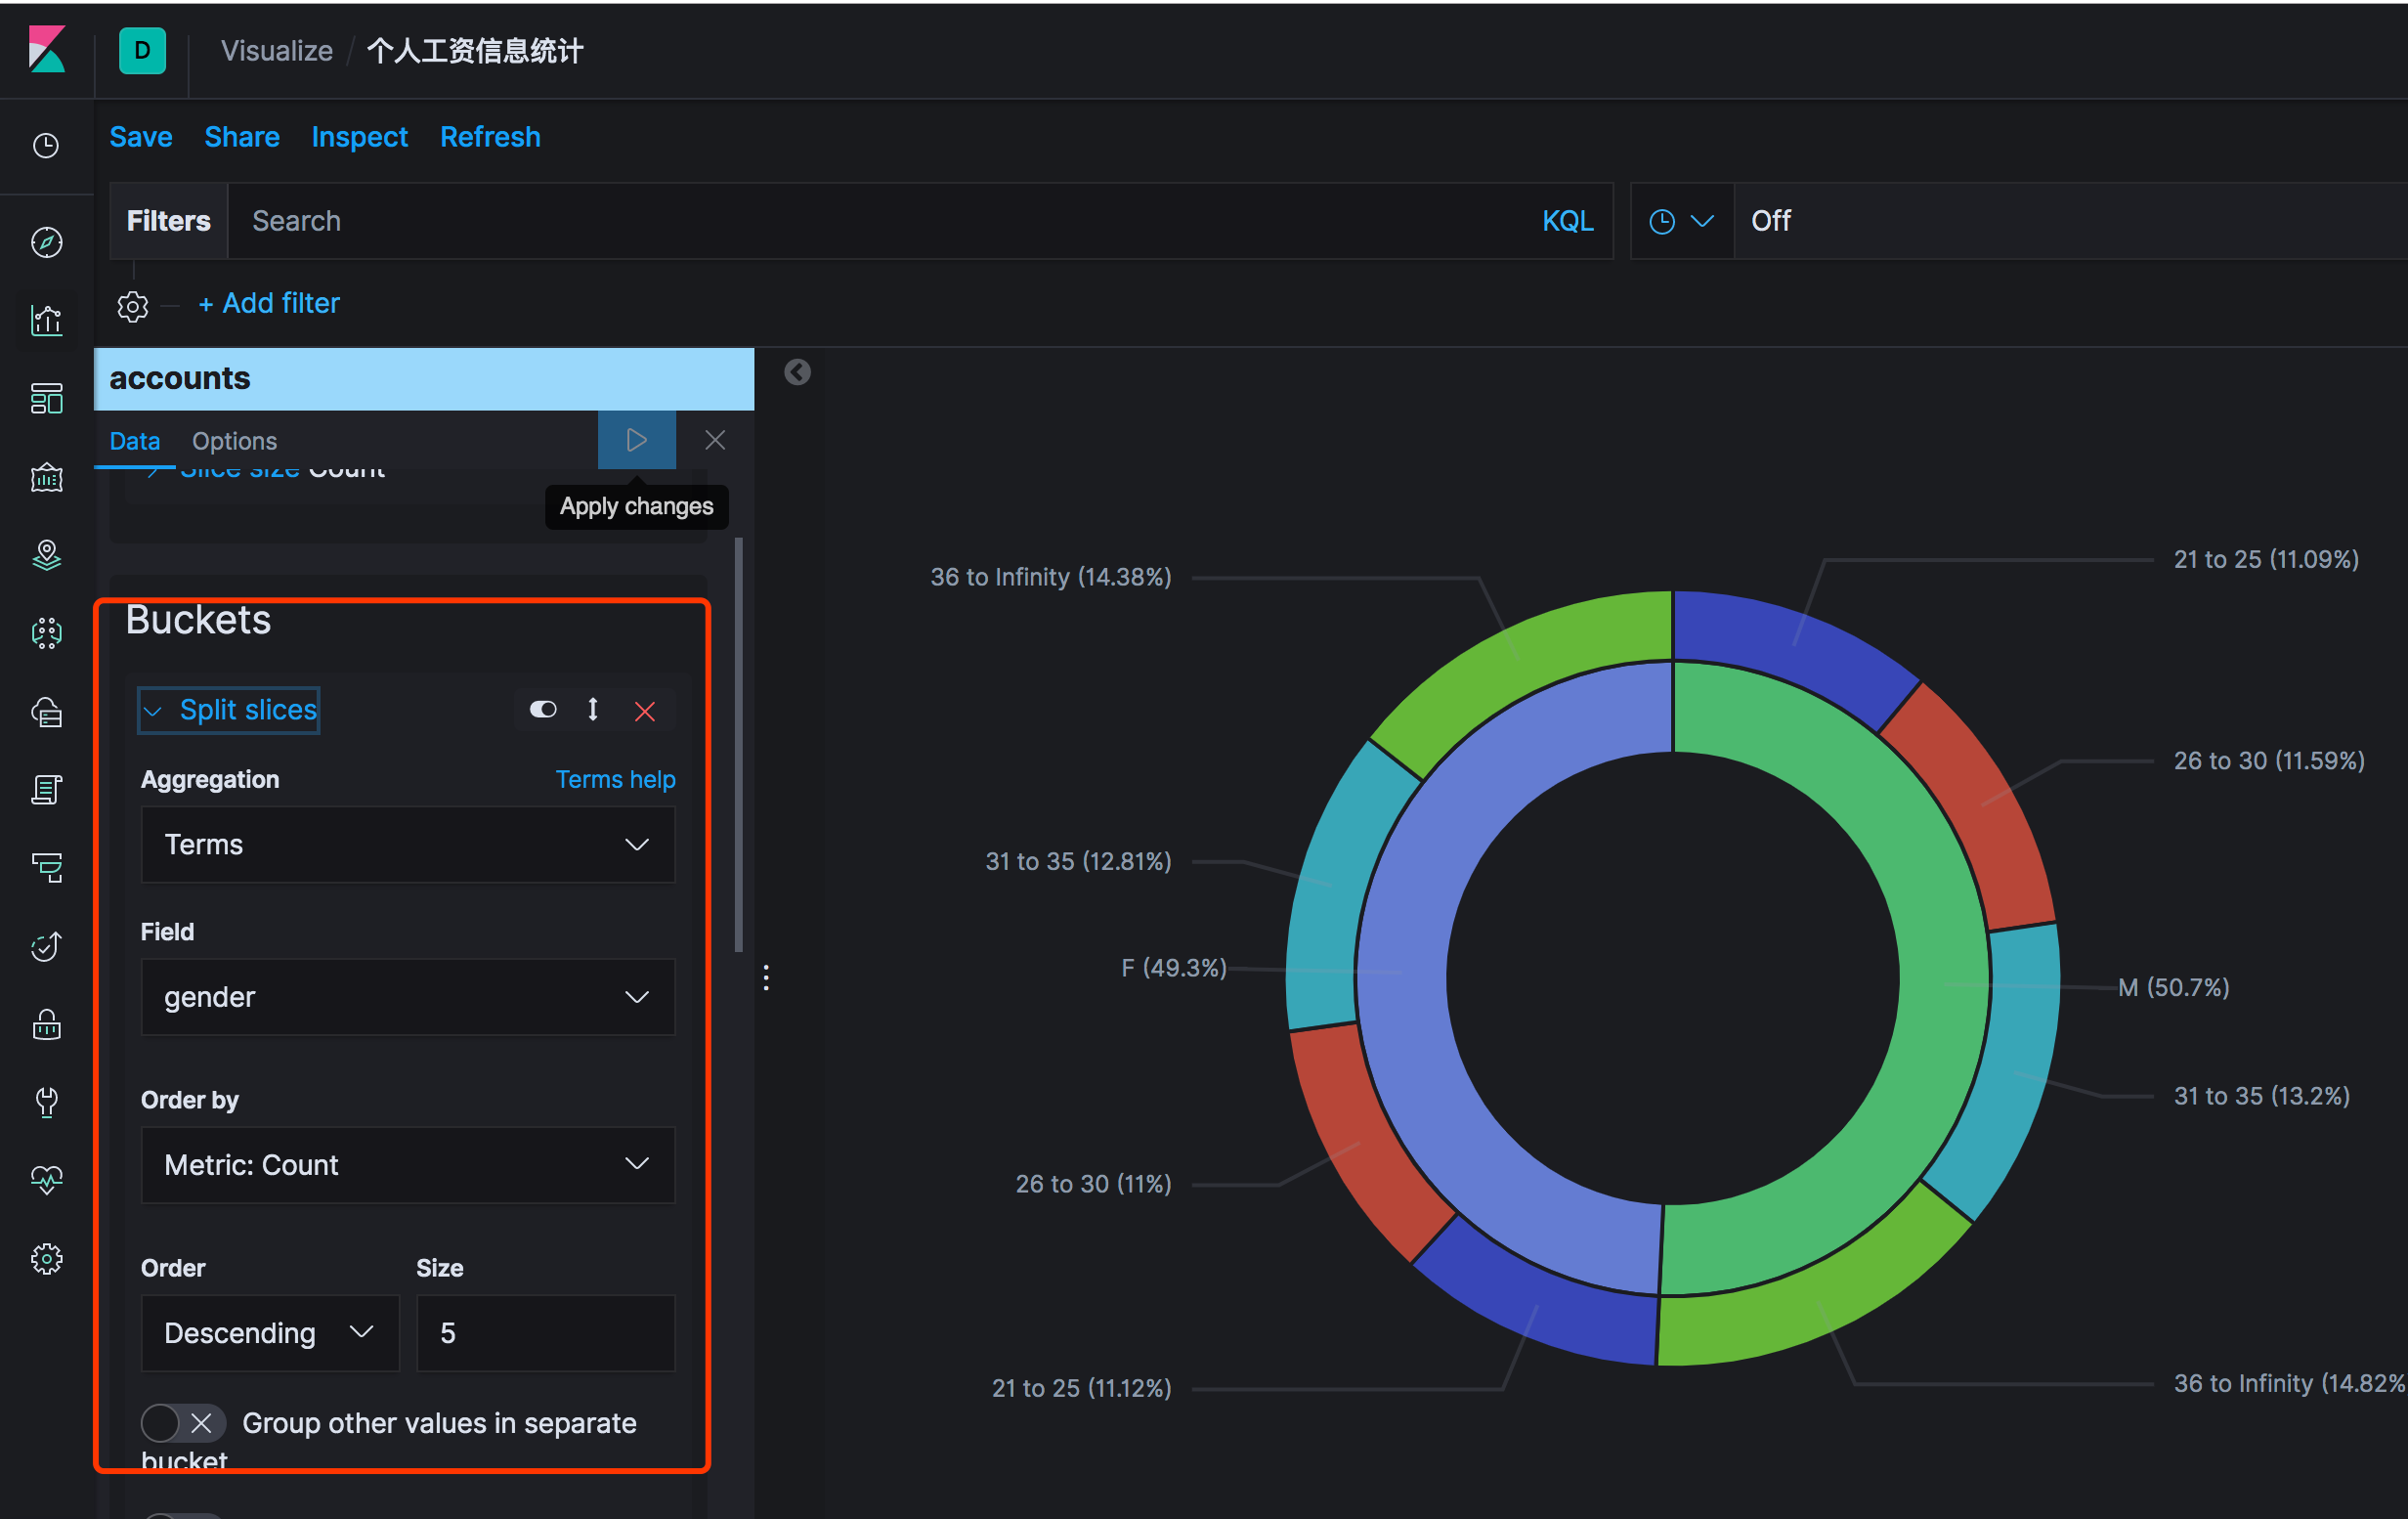Click the Apply changes button
The image size is (2408, 1519).
(x=636, y=441)
